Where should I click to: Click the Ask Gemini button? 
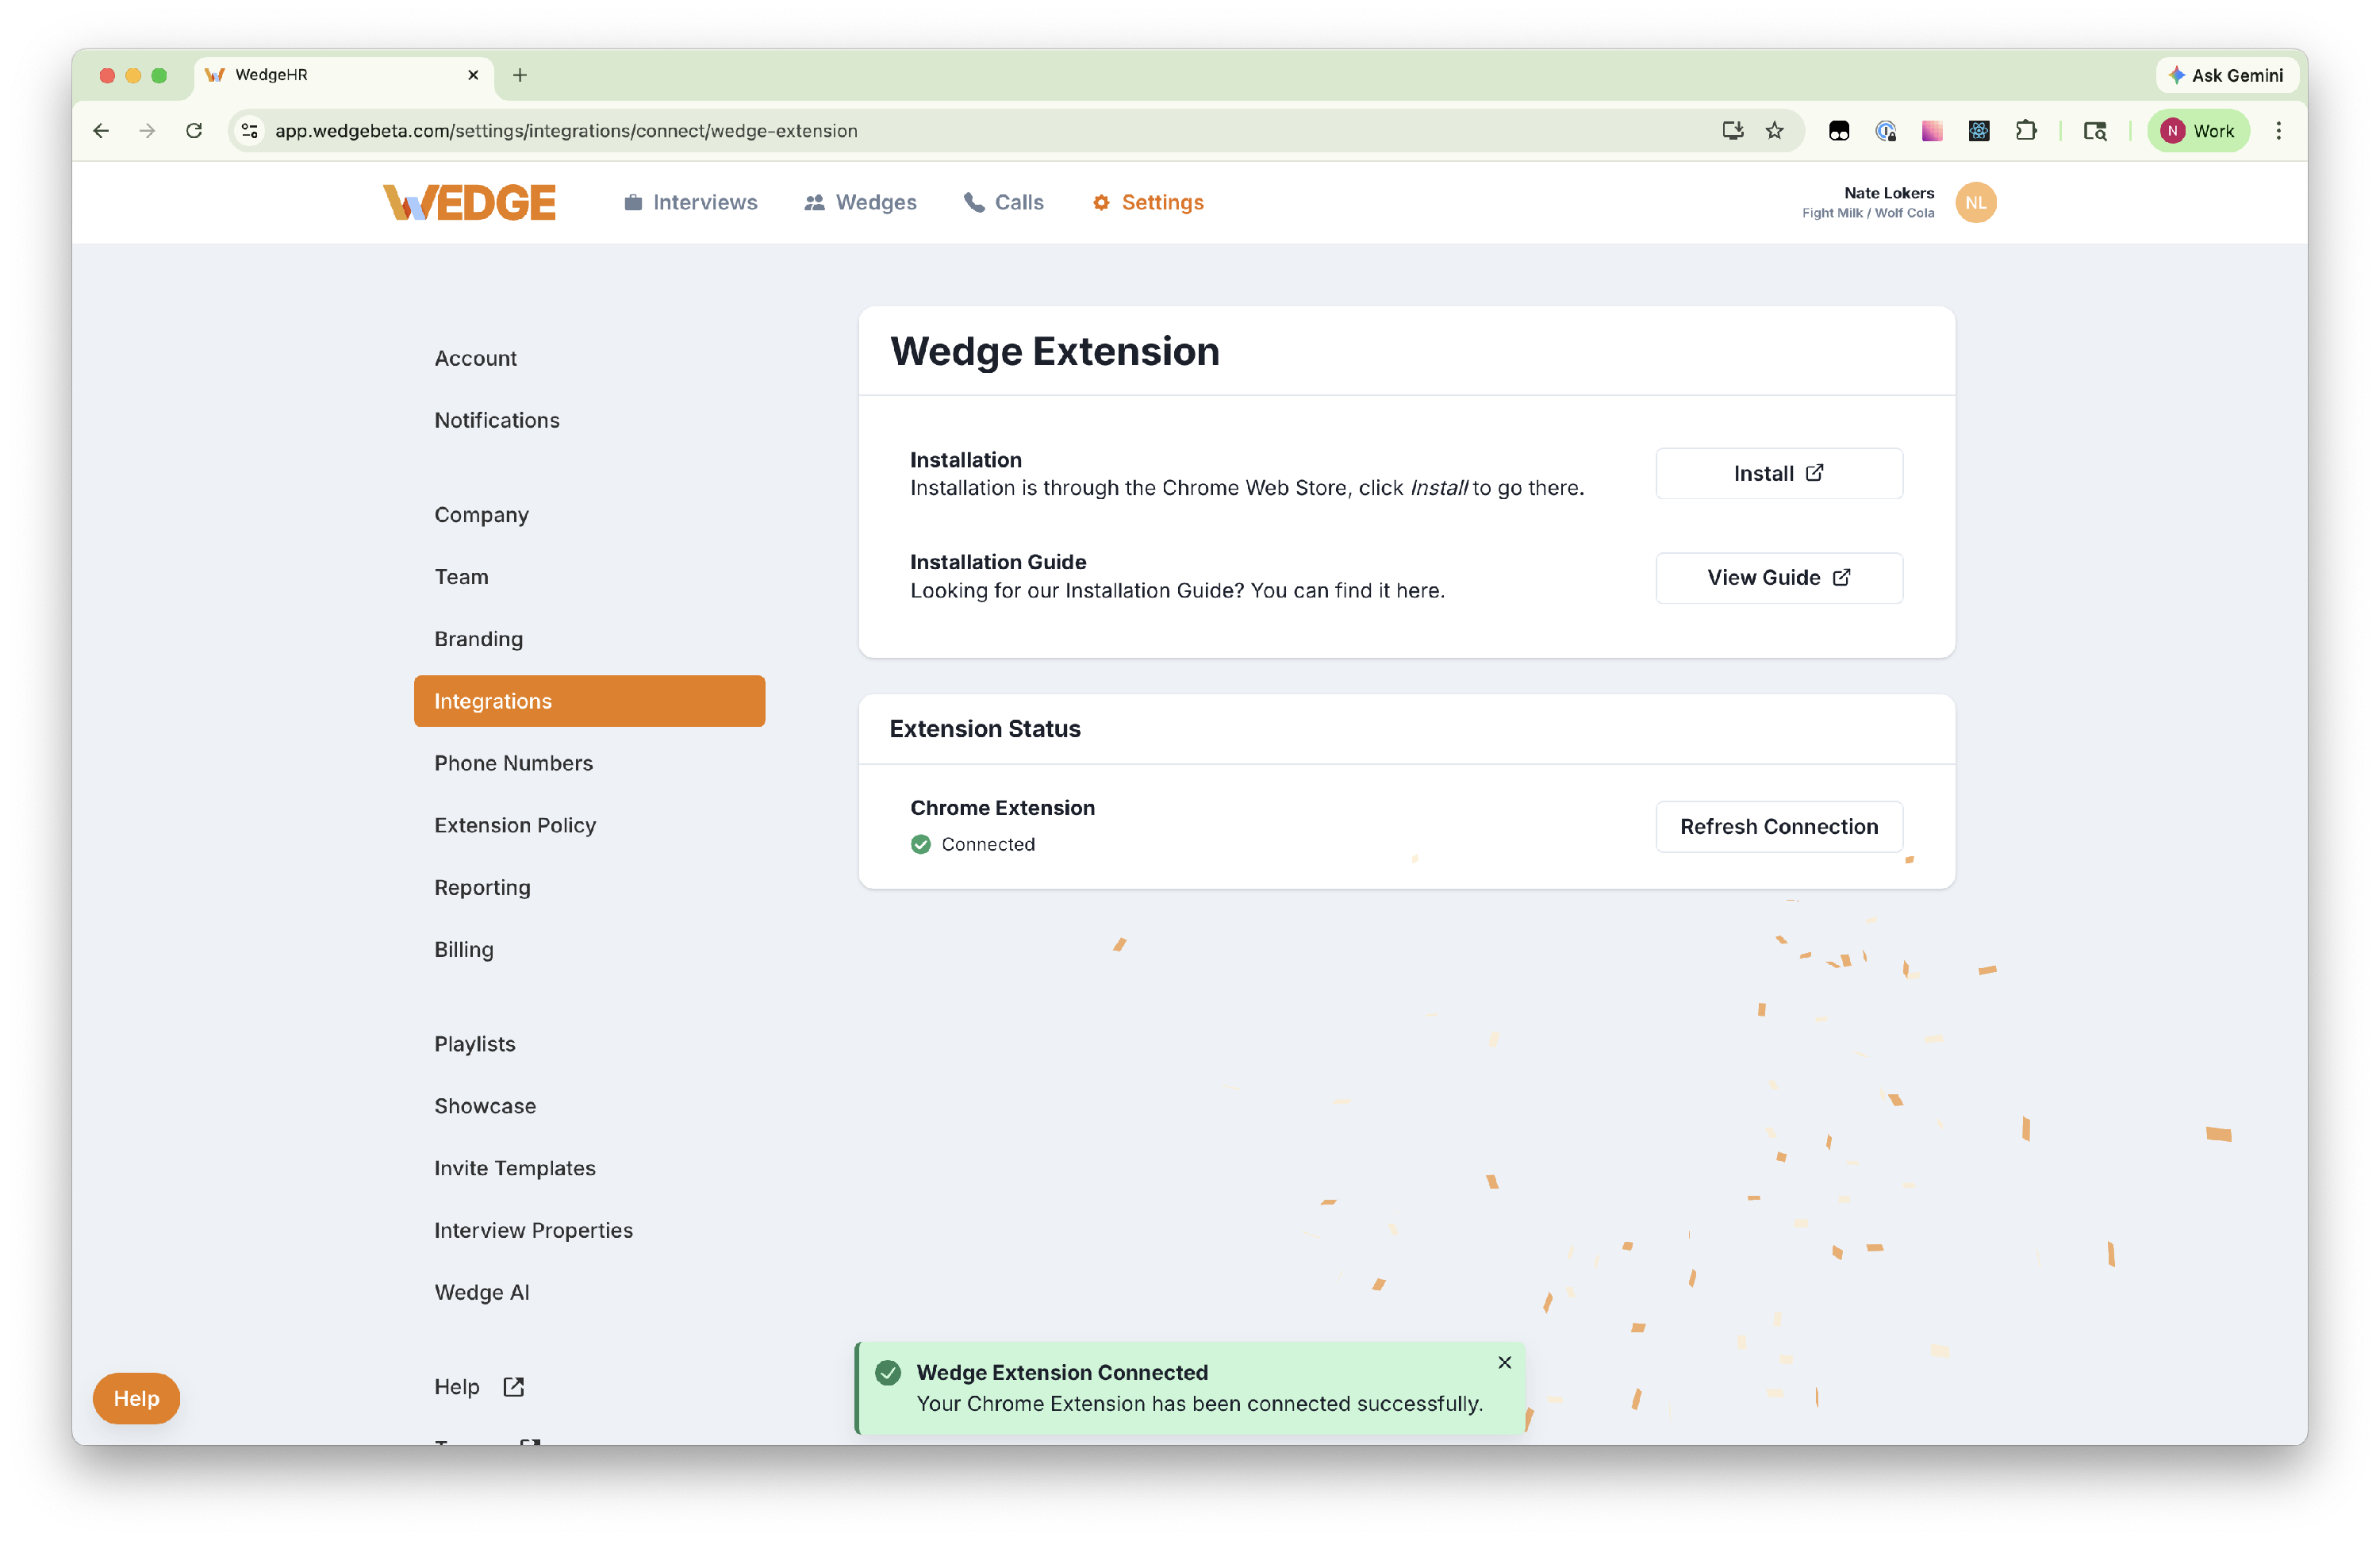(x=2226, y=75)
